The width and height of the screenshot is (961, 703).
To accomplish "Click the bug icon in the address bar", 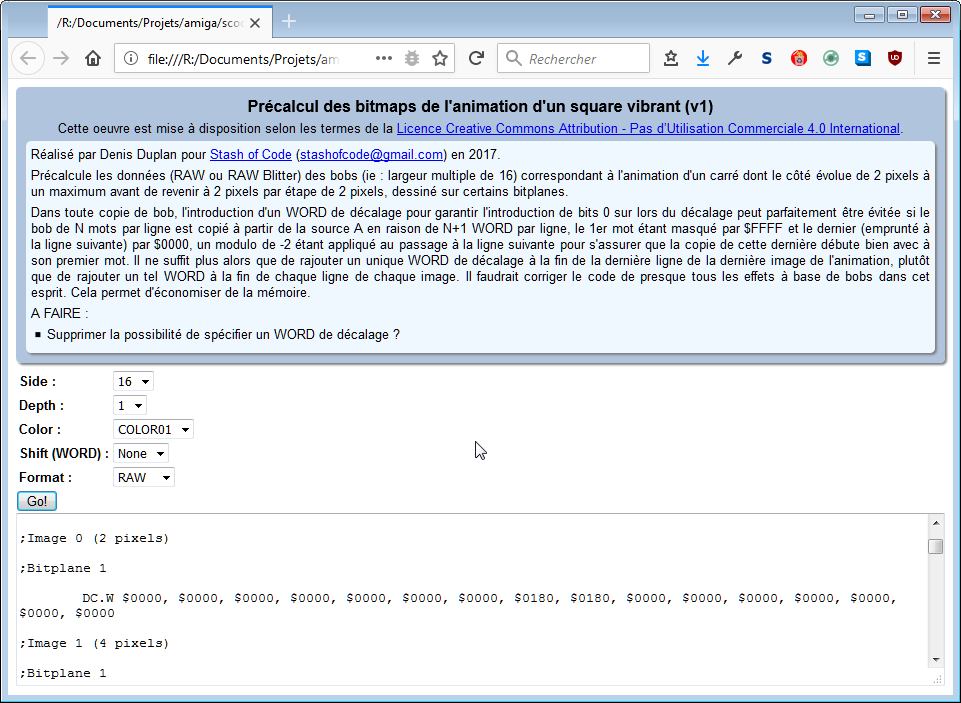I will (412, 58).
